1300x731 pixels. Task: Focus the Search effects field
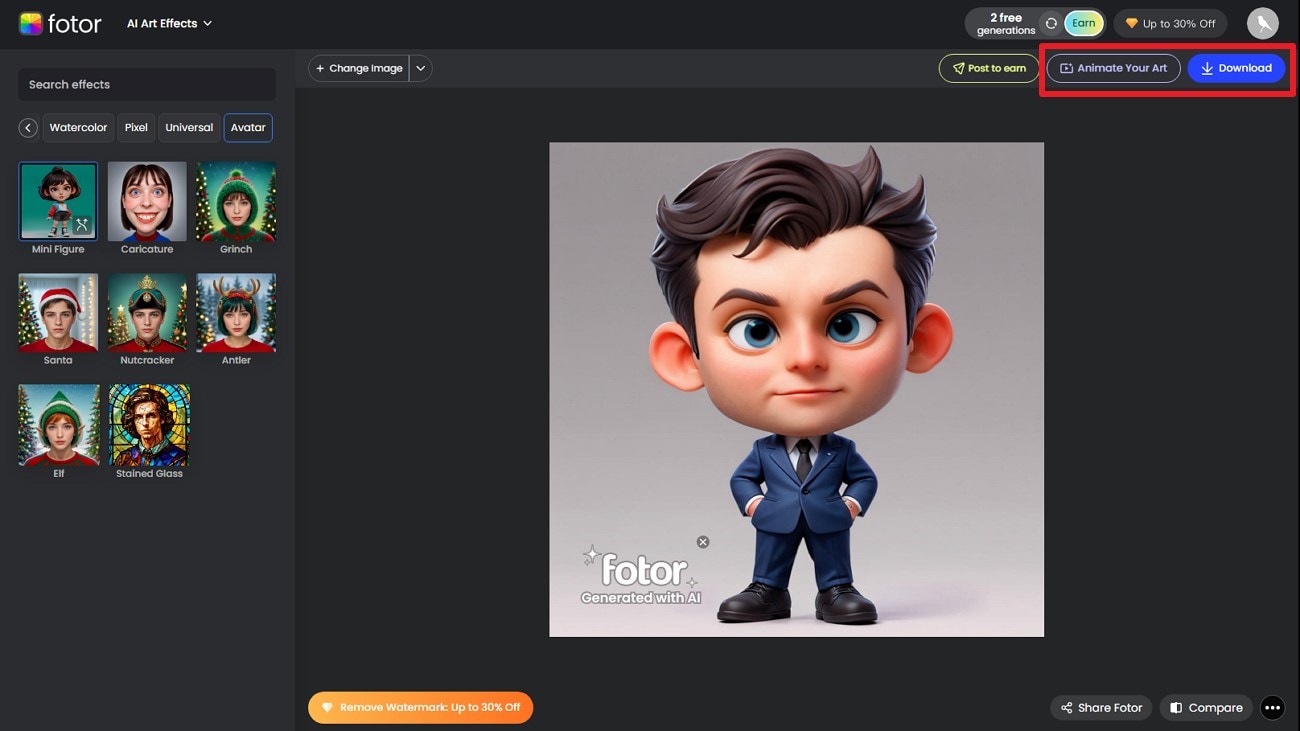[x=147, y=84]
